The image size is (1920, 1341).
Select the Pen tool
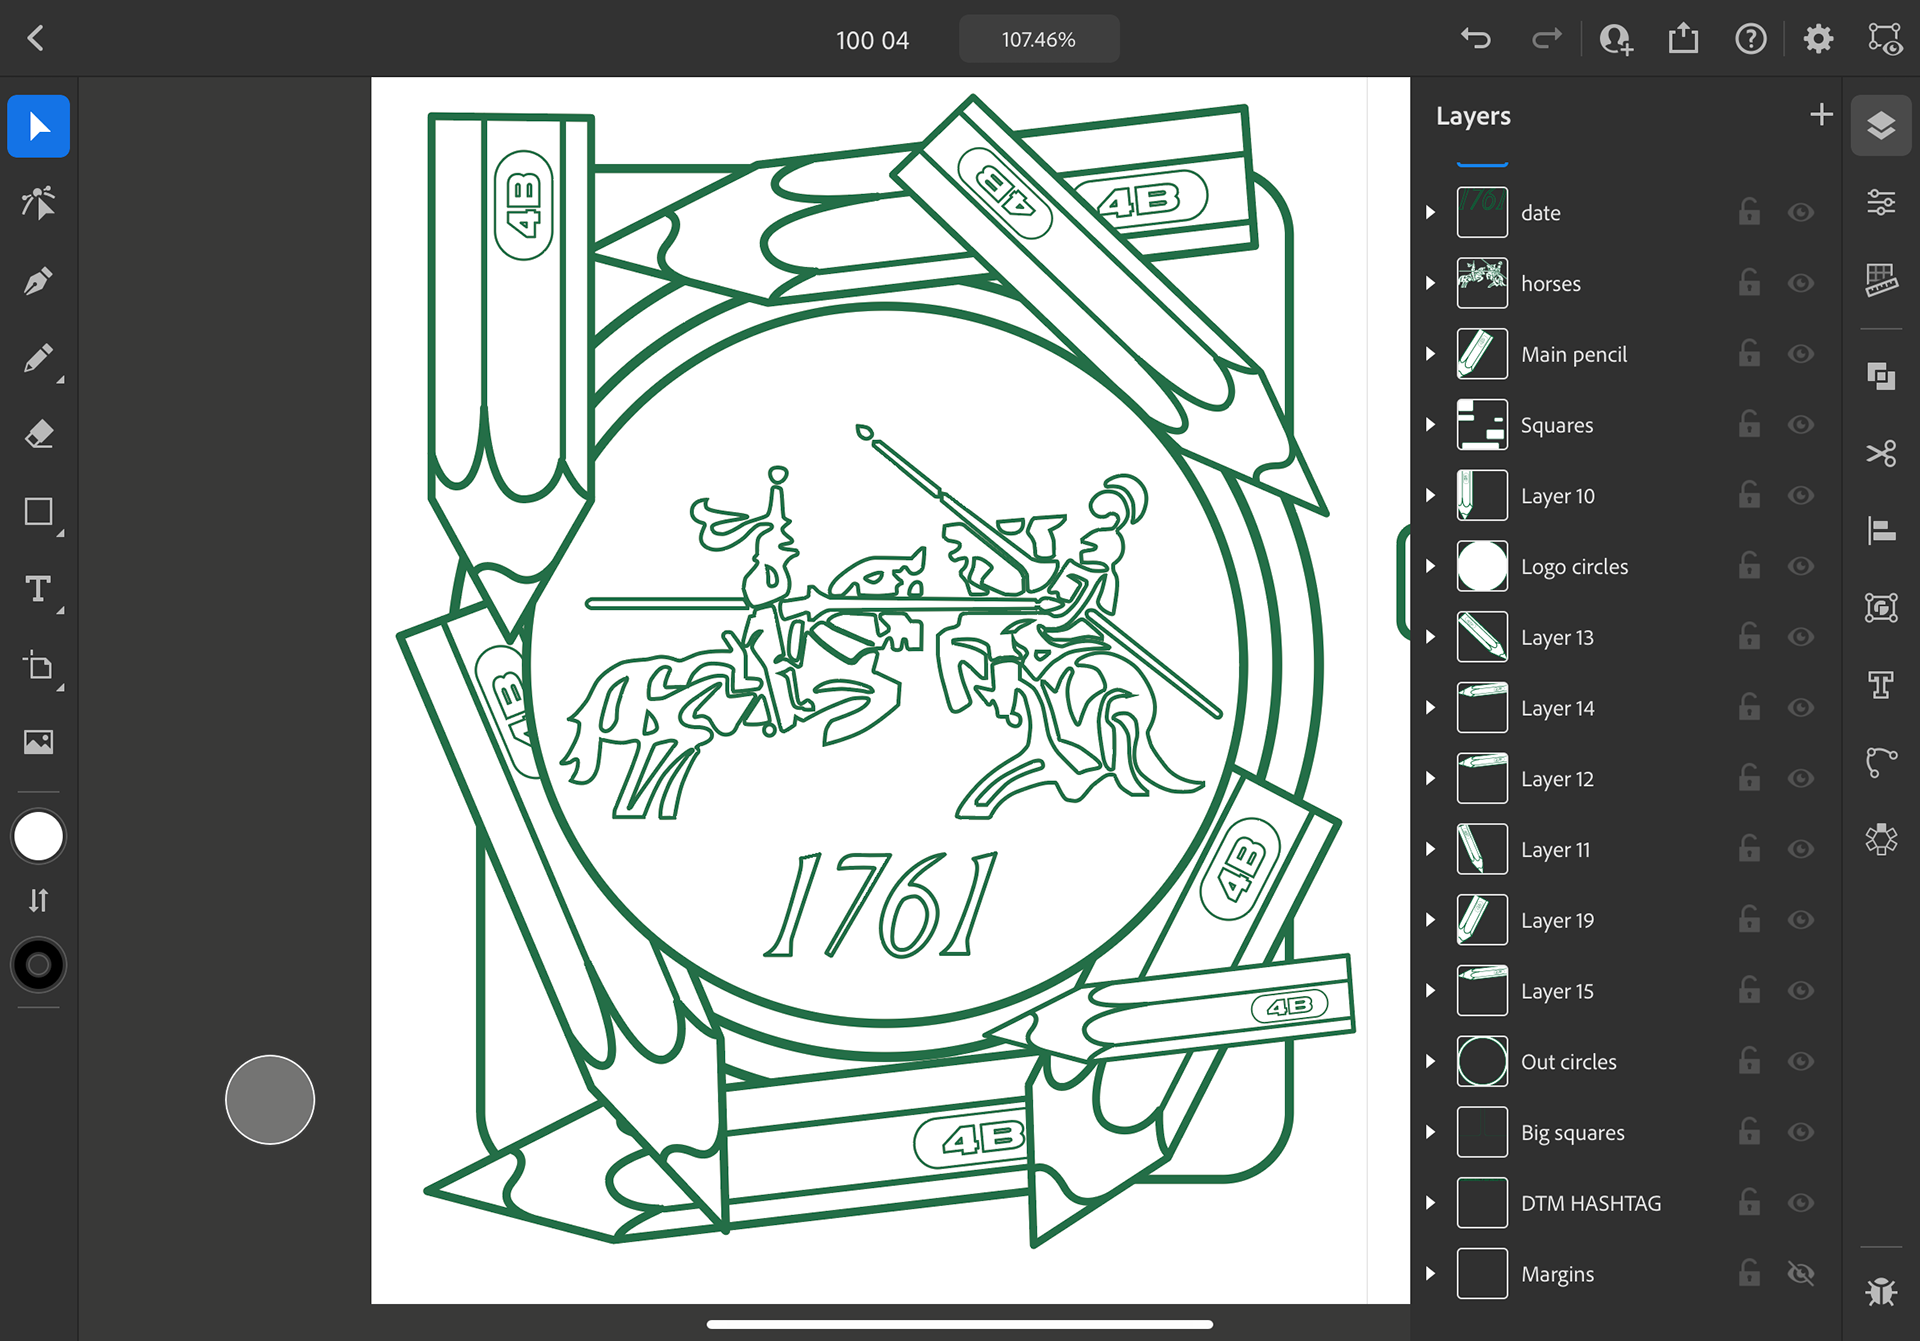point(38,281)
